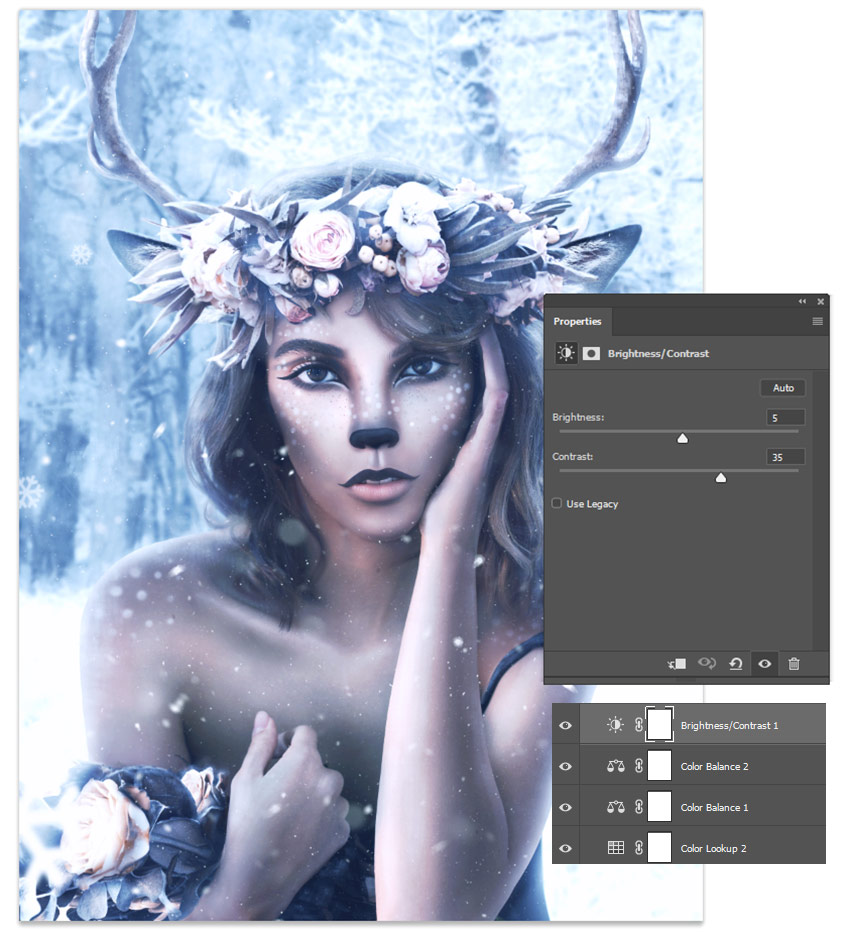Reset adjustment to defaults icon
The image size is (850, 932).
[736, 663]
